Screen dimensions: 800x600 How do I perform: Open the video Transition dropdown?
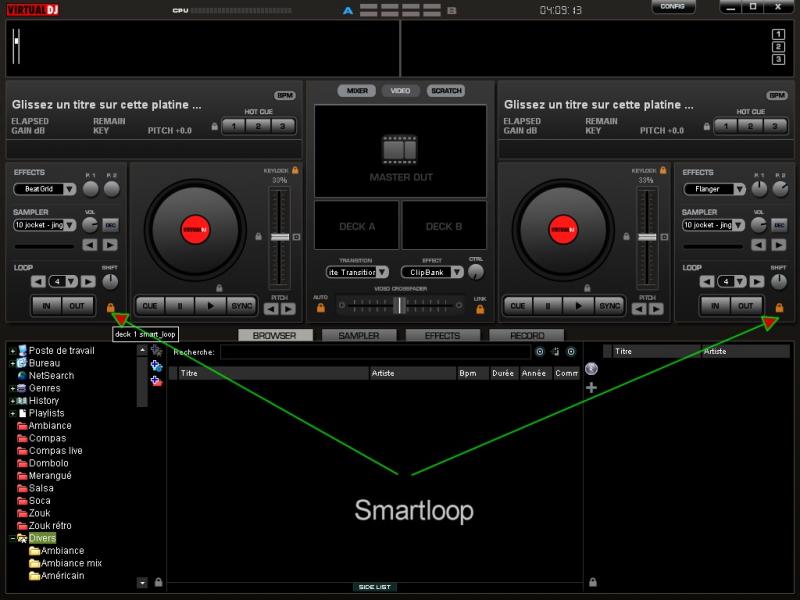(357, 272)
